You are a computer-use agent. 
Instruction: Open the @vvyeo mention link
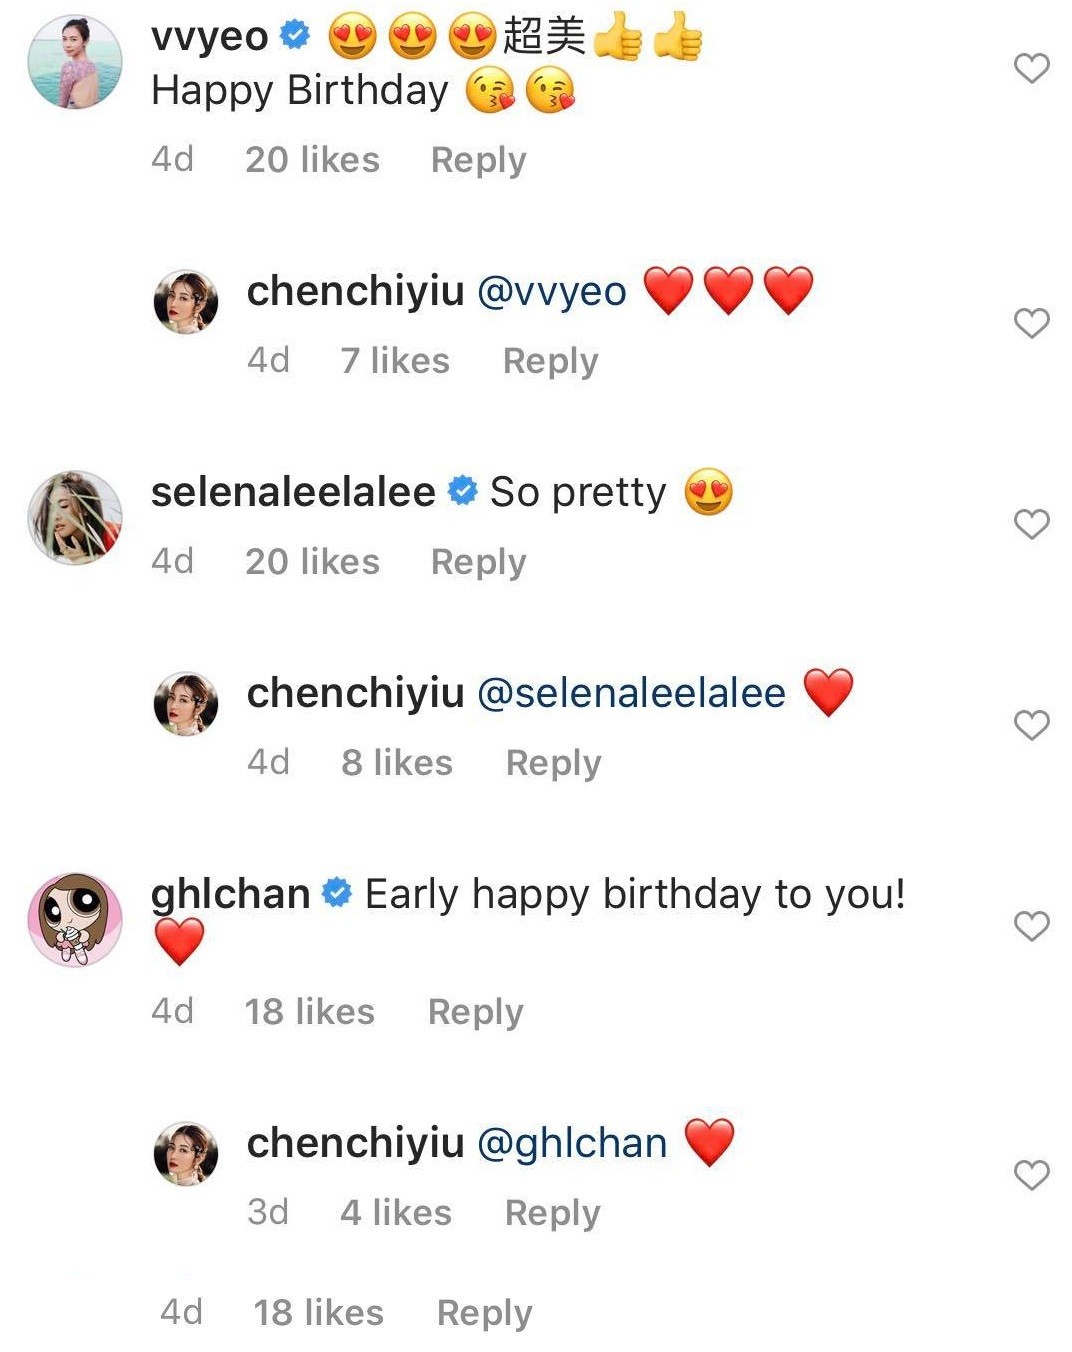click(552, 292)
